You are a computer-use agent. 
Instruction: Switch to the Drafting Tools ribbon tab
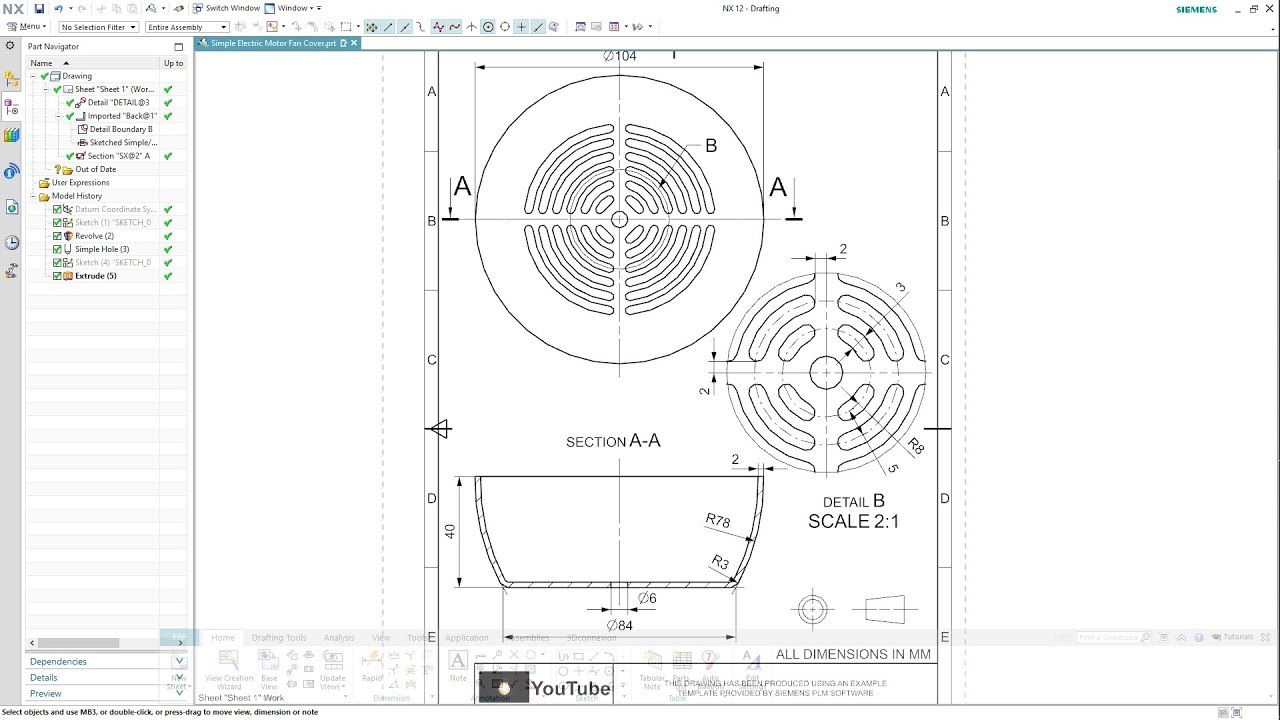pos(279,637)
